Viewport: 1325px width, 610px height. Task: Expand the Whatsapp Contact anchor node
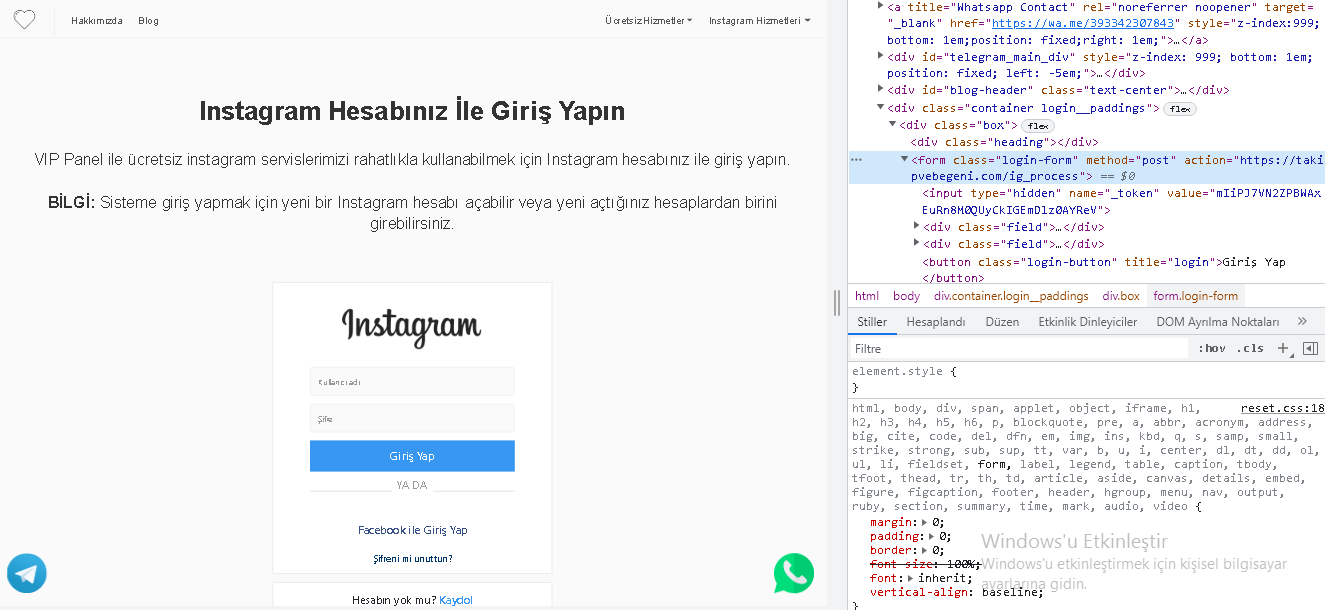[x=881, y=6]
